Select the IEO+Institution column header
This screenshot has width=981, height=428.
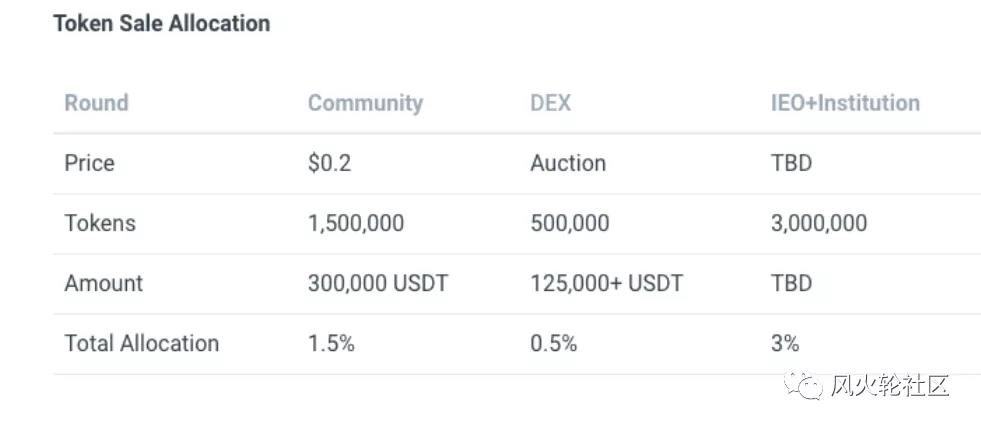(x=845, y=103)
